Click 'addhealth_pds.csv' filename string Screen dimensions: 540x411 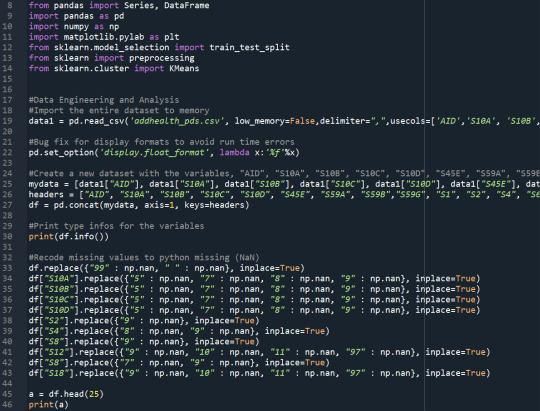tap(177, 121)
